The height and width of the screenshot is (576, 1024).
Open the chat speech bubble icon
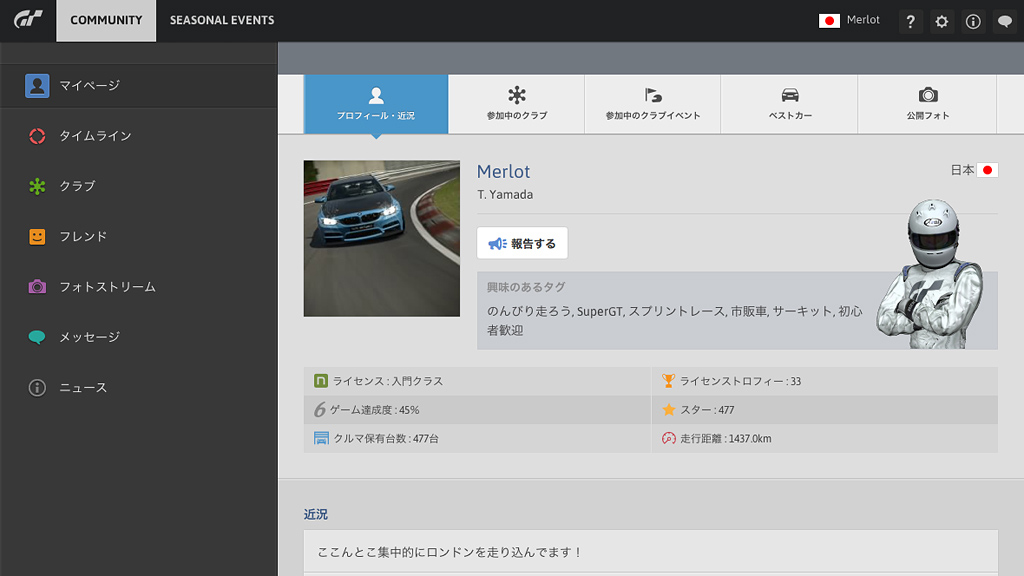pyautogui.click(x=1005, y=21)
